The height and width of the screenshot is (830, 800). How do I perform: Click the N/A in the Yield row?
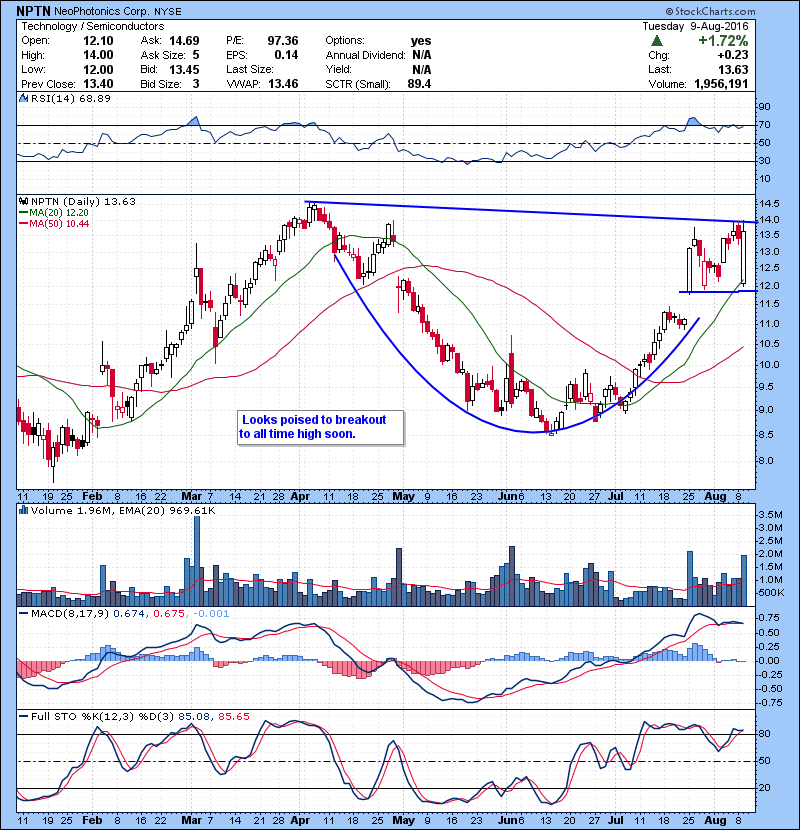pos(421,69)
